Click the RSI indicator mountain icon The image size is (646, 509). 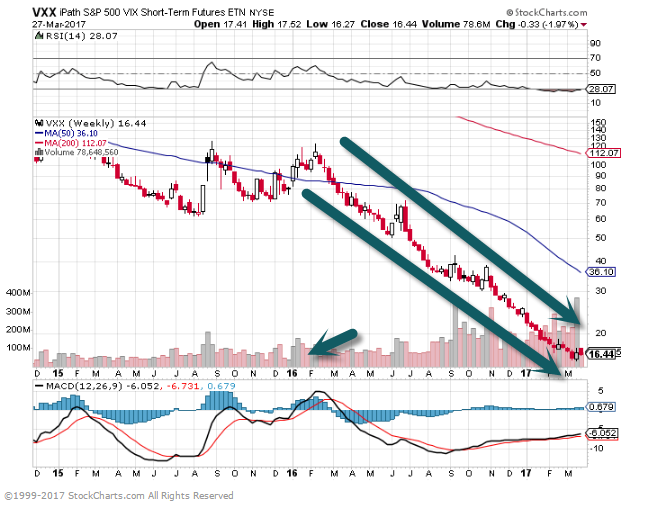[40, 36]
